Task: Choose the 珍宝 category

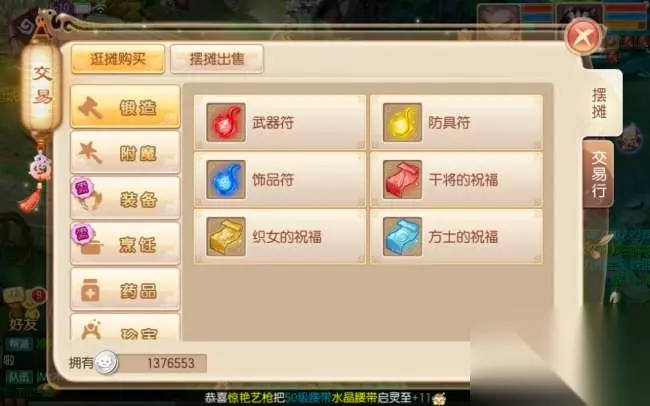Action: (x=126, y=328)
